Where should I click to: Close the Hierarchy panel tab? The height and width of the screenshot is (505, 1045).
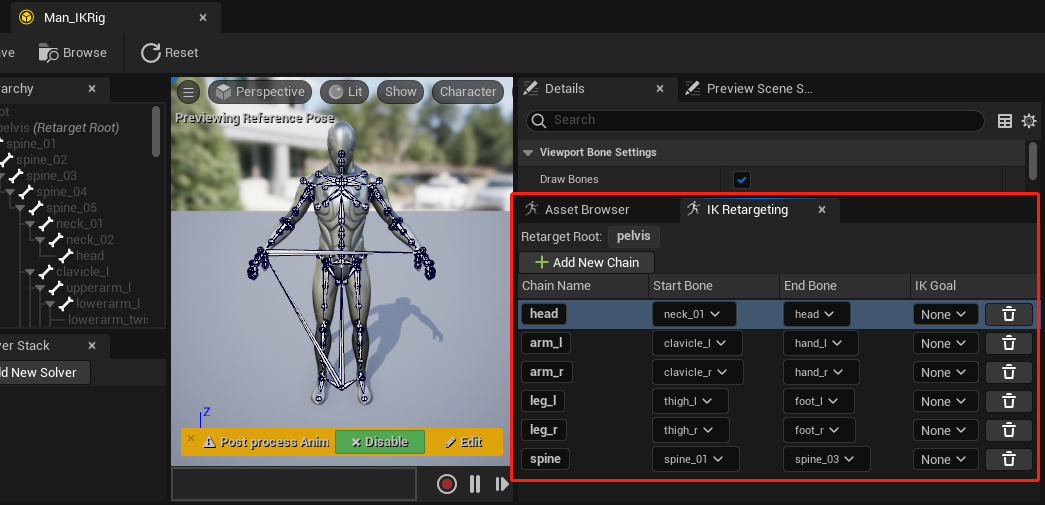(x=92, y=88)
